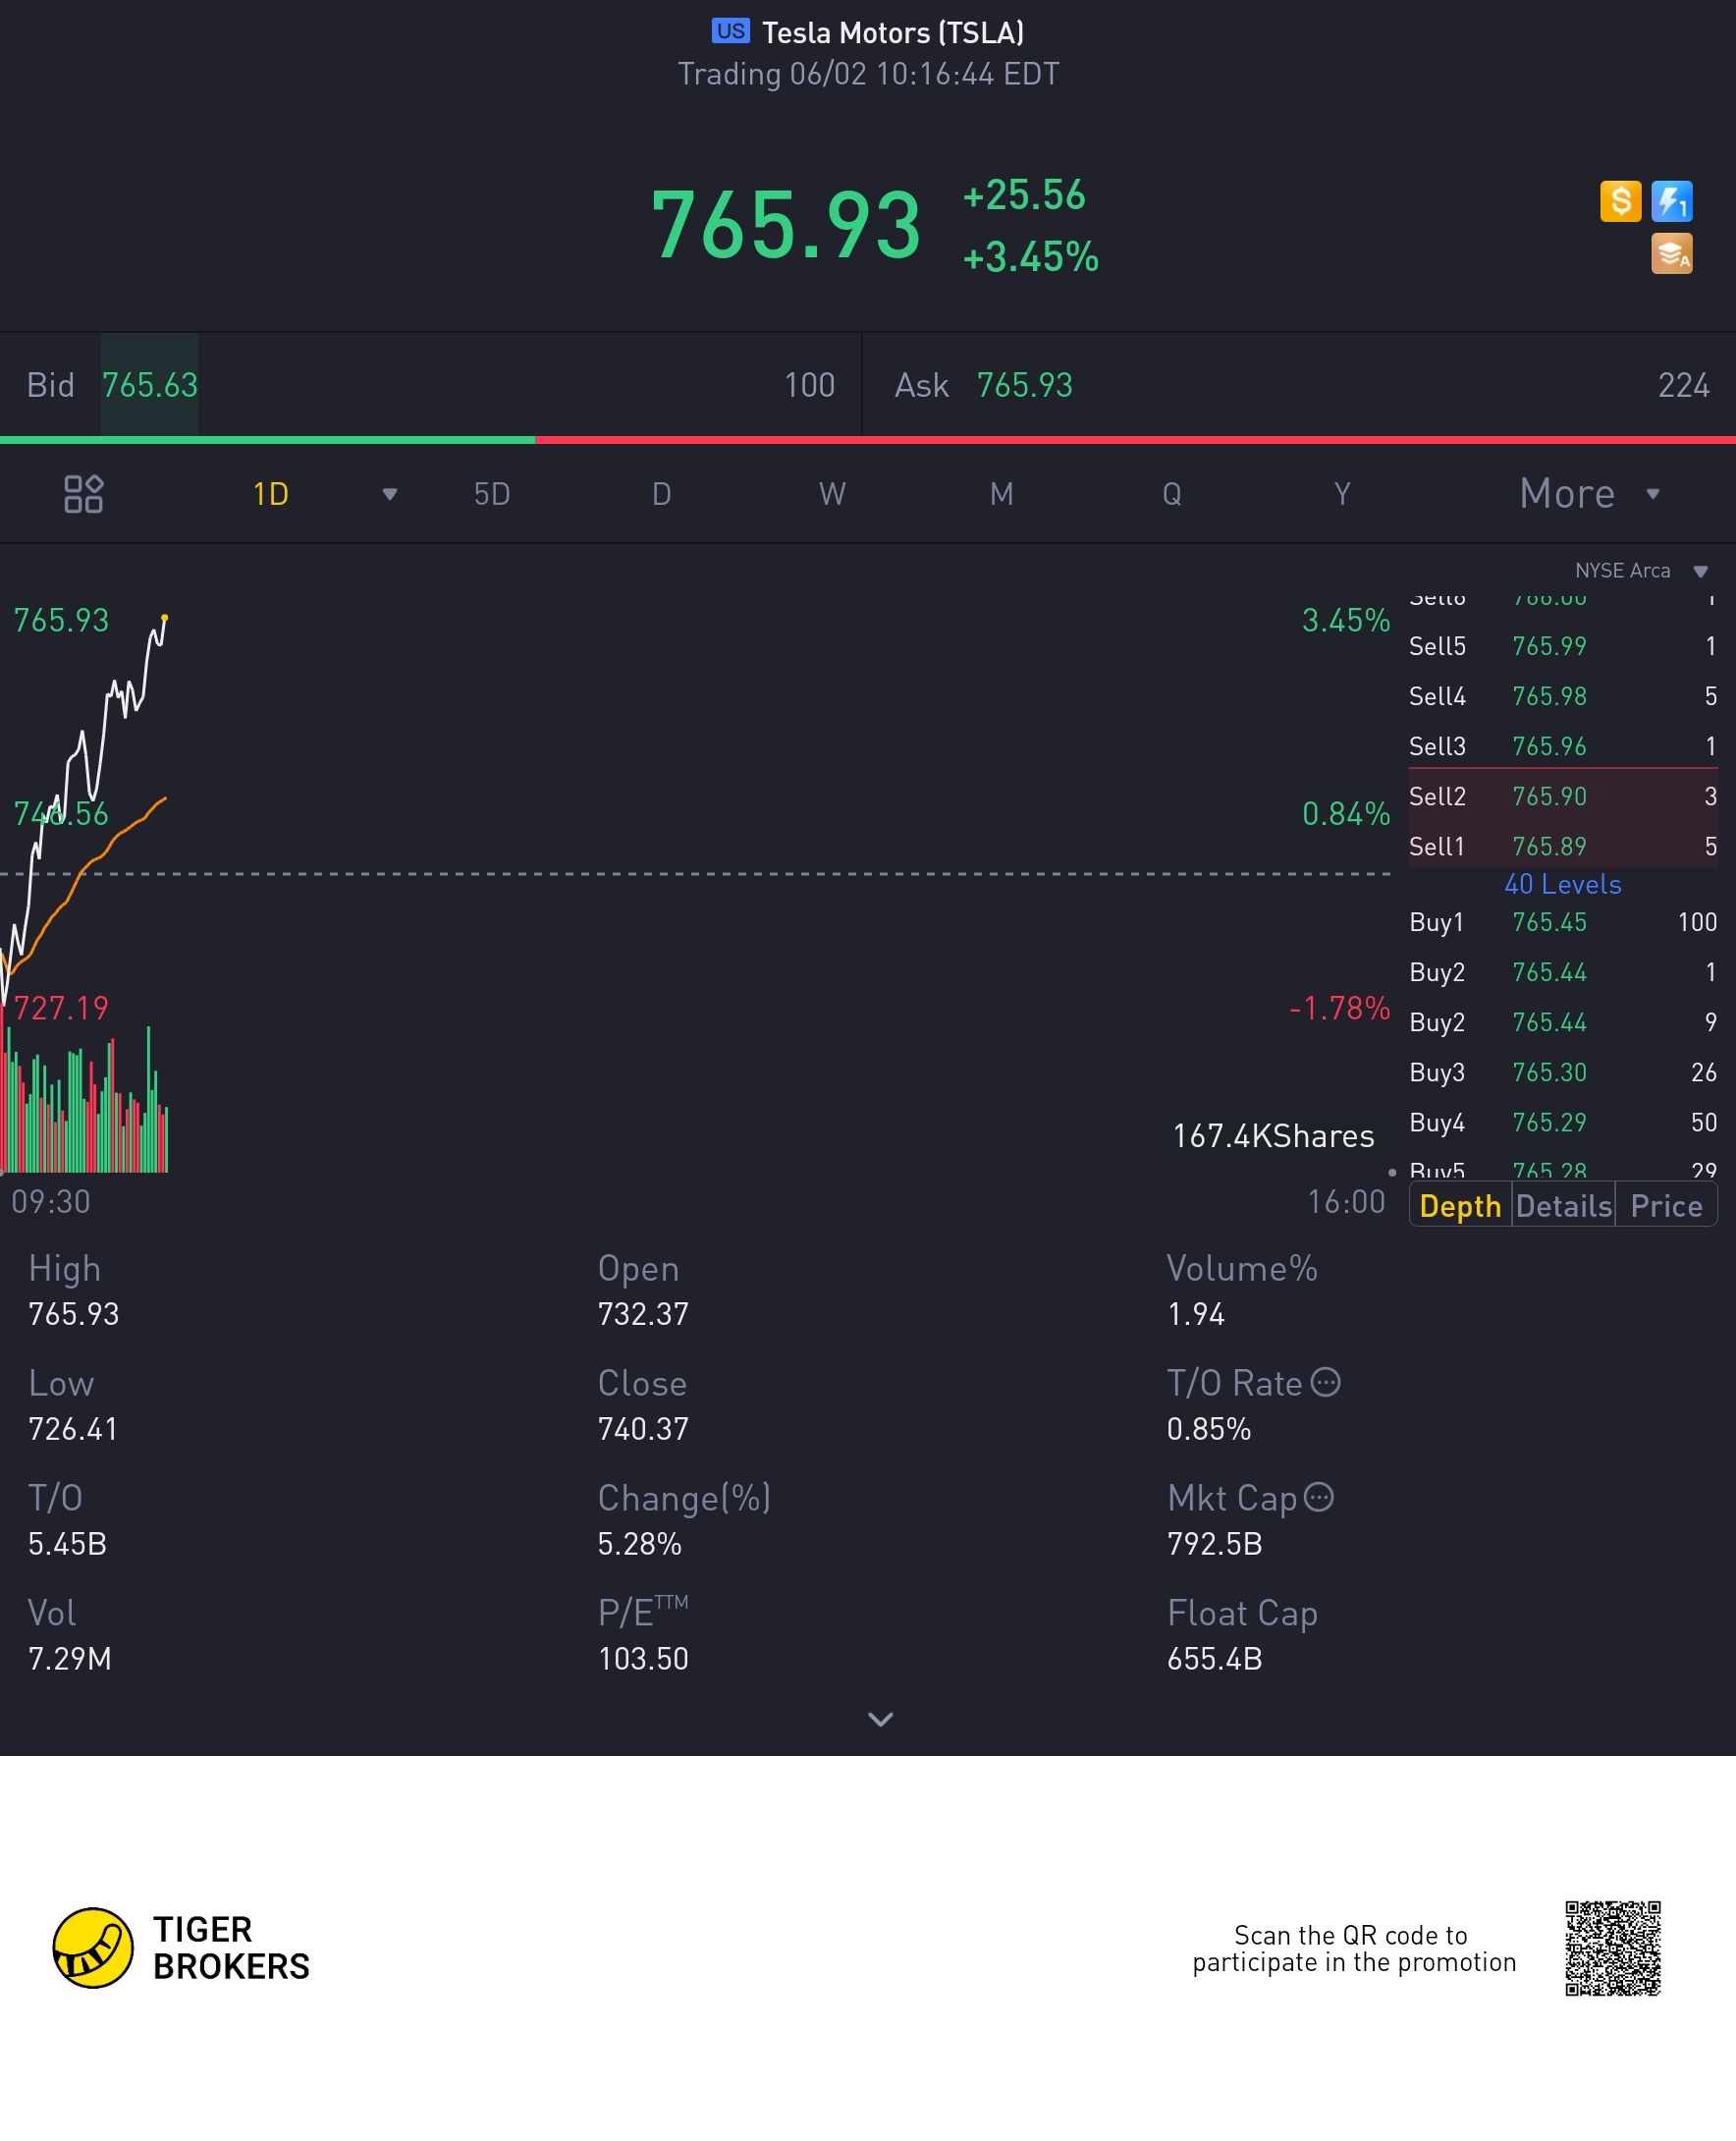
Task: Switch to the D daily chart tab
Action: coord(661,494)
